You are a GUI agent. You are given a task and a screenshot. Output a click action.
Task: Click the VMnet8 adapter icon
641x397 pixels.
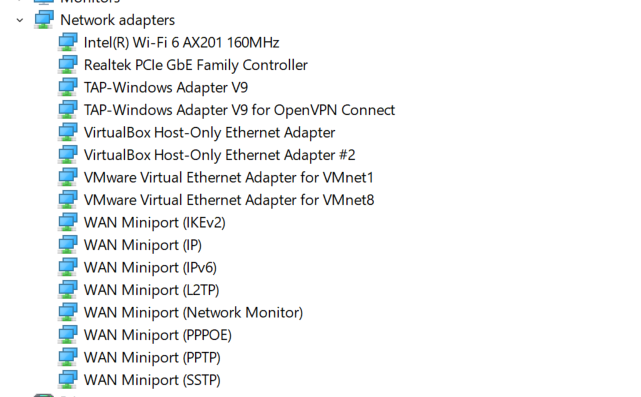tap(67, 200)
